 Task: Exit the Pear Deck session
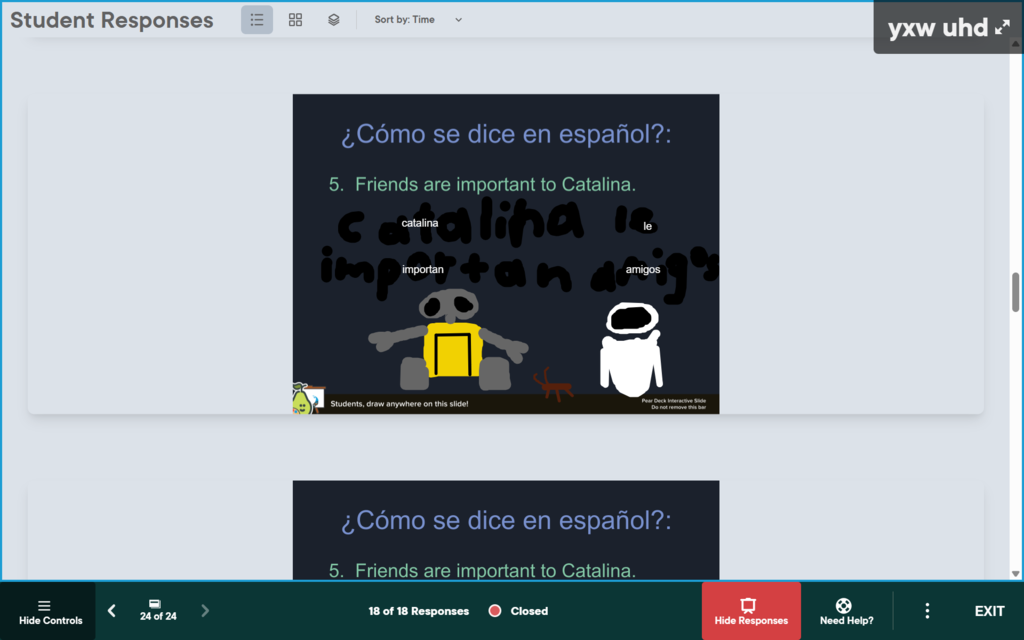[989, 611]
